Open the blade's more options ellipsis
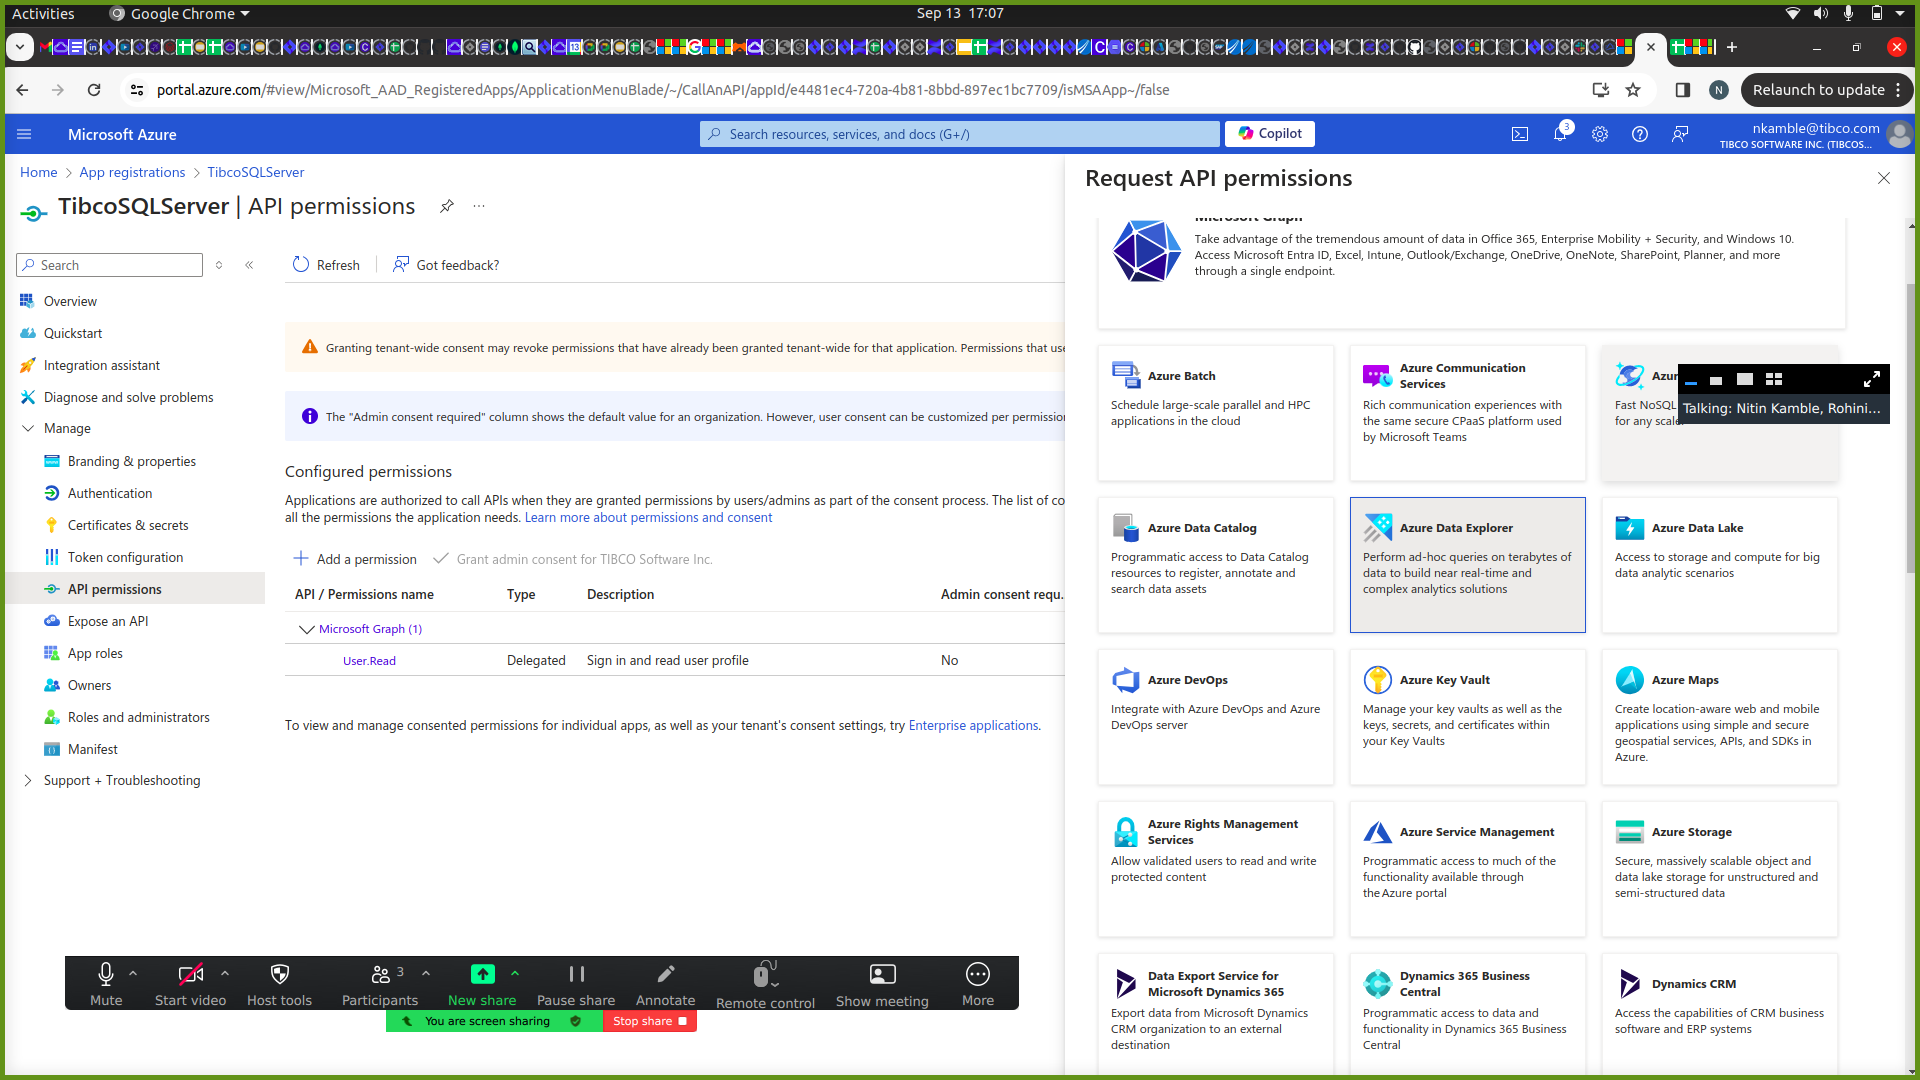 pos(479,206)
